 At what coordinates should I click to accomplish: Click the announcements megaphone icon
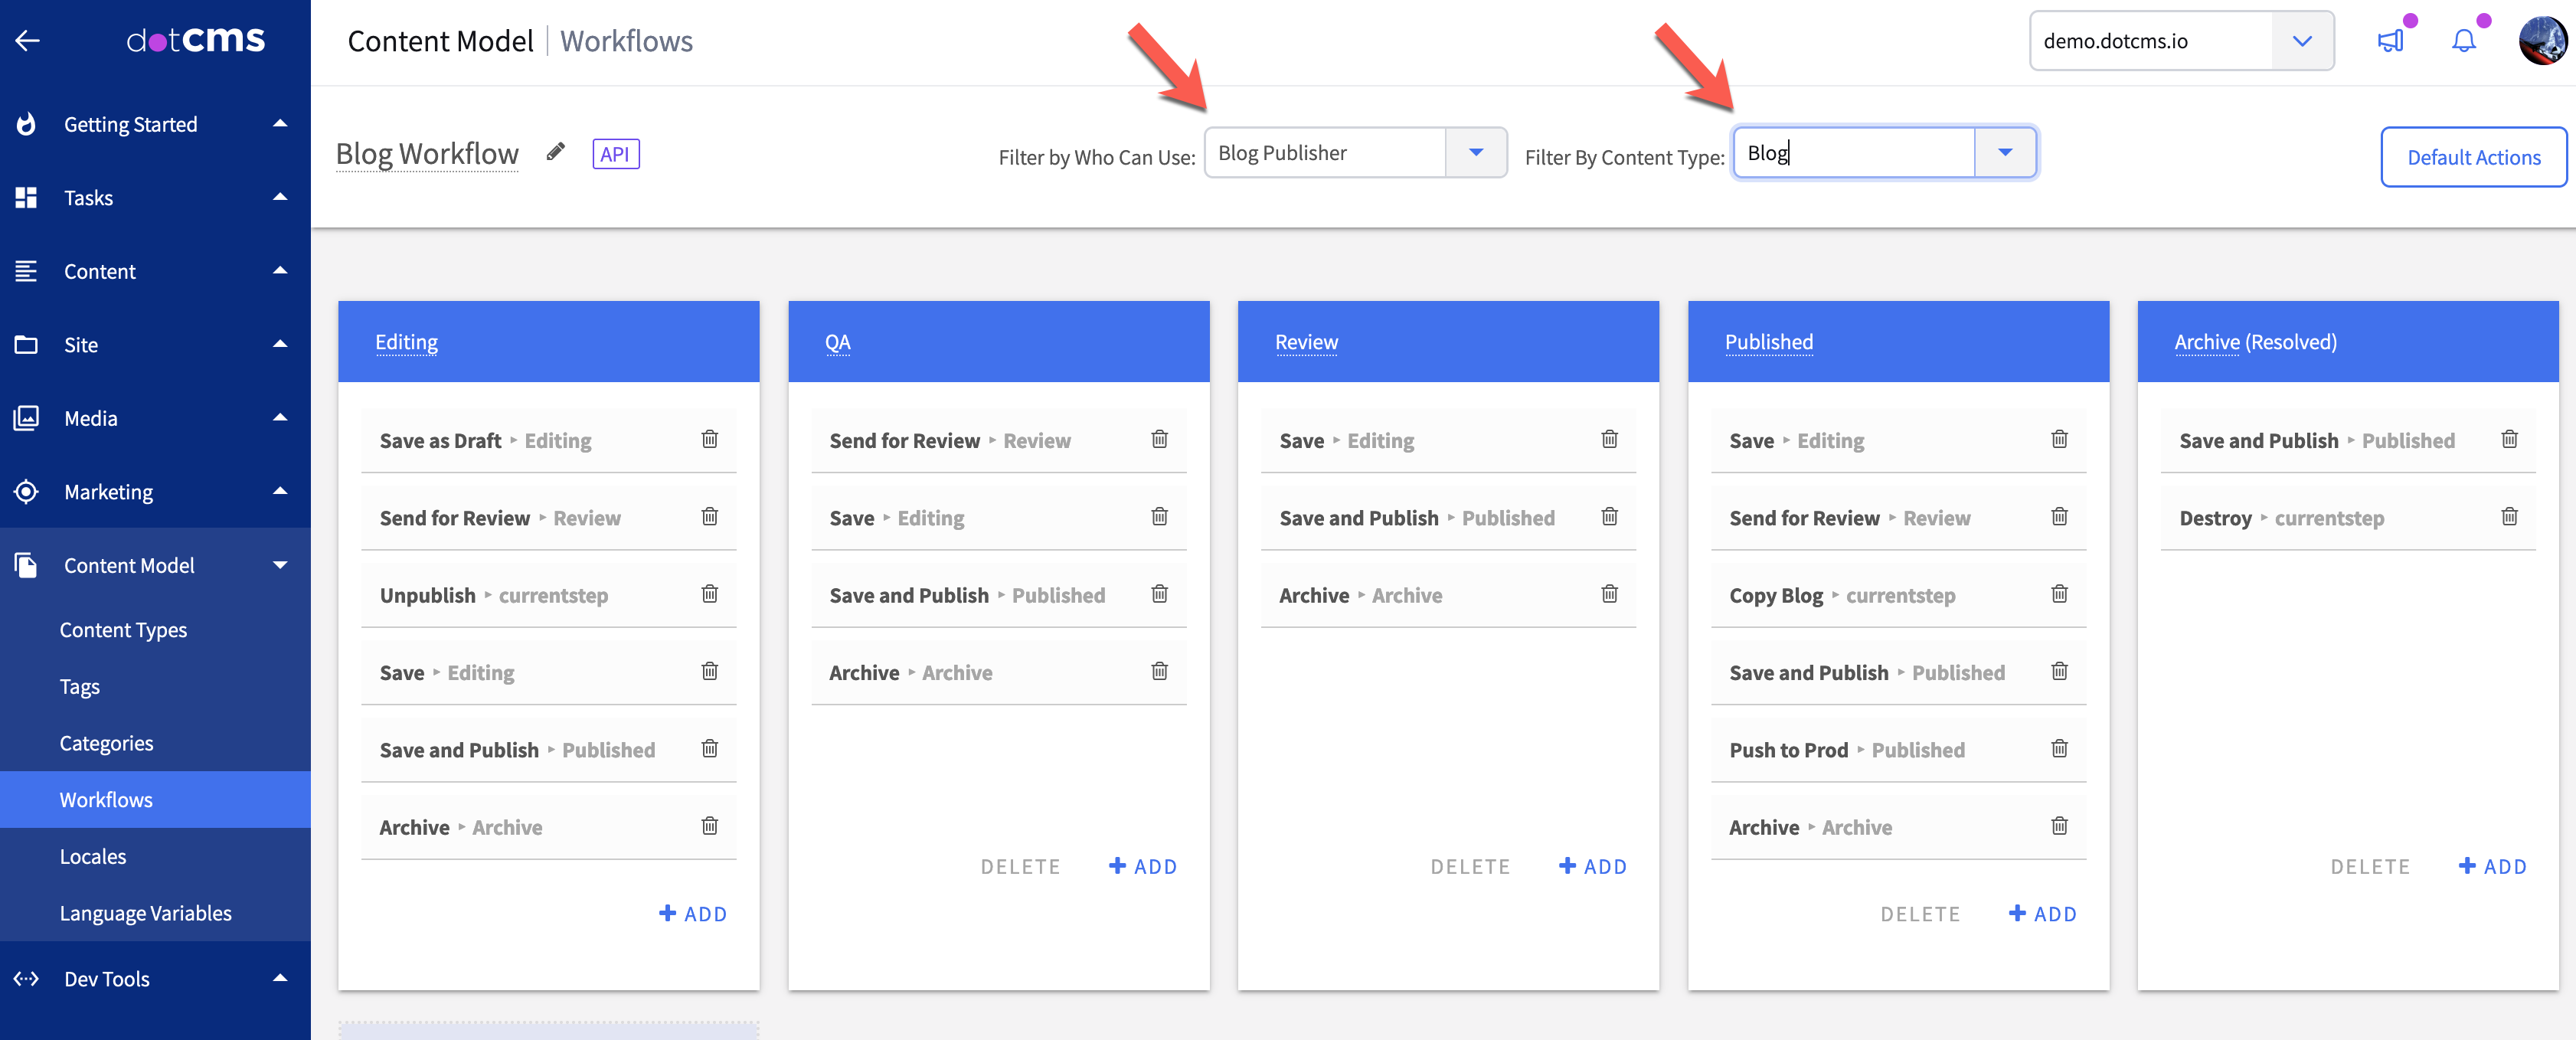coord(2390,41)
